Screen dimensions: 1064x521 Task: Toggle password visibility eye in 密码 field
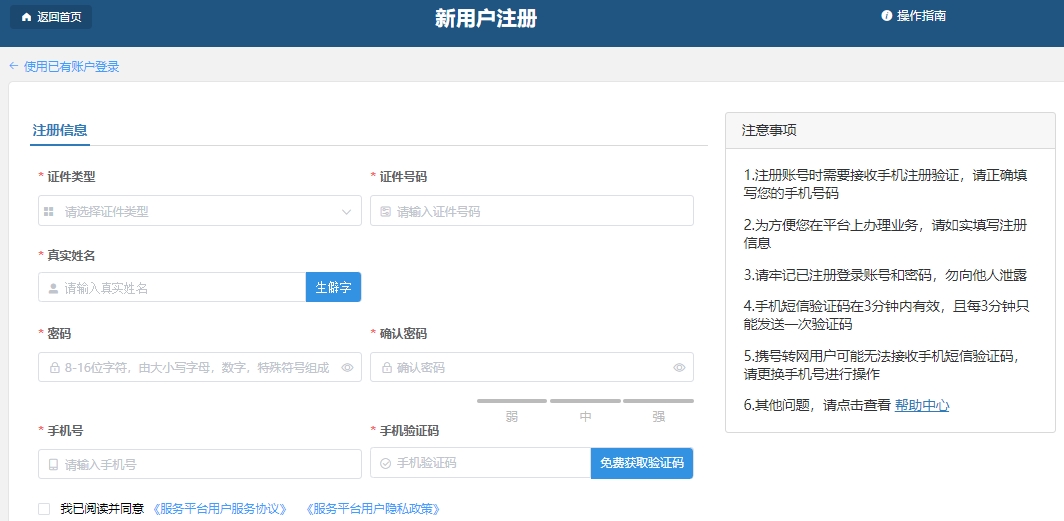pyautogui.click(x=347, y=368)
